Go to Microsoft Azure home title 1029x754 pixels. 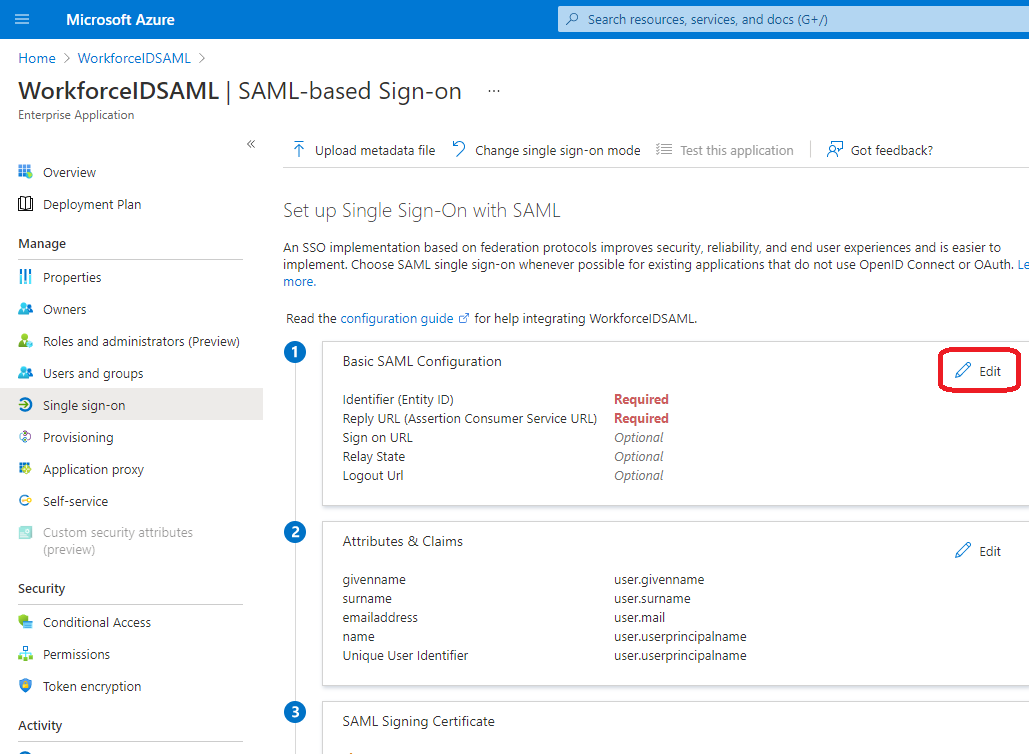(x=120, y=20)
